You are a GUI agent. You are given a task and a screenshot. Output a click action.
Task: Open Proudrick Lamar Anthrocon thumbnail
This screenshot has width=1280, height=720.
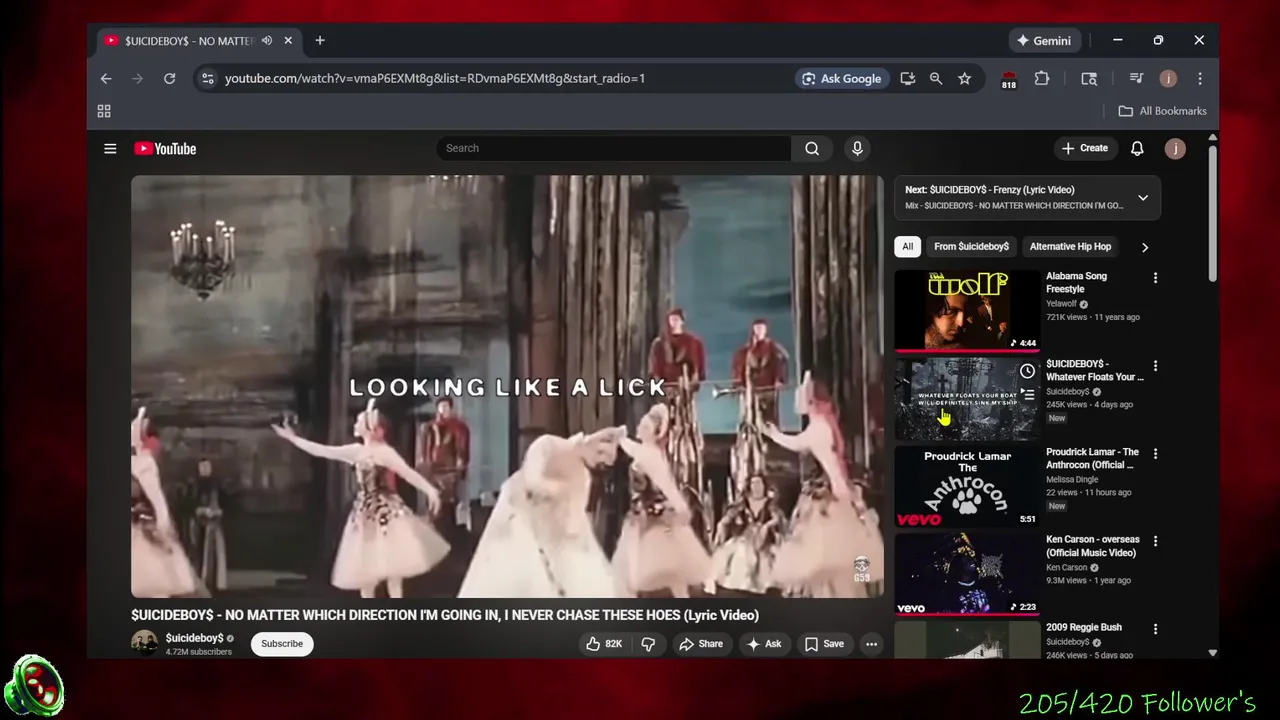click(x=967, y=486)
